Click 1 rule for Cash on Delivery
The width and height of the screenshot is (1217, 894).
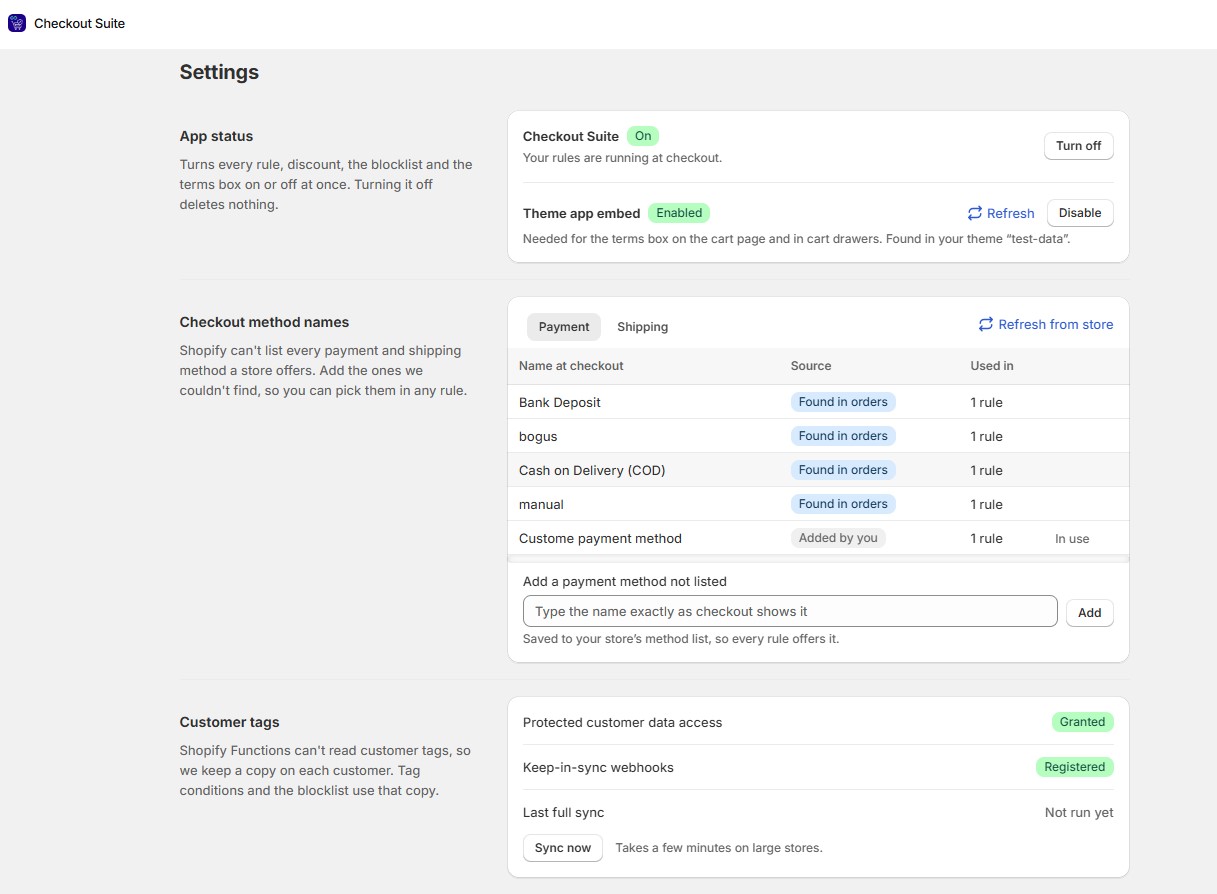(x=987, y=470)
